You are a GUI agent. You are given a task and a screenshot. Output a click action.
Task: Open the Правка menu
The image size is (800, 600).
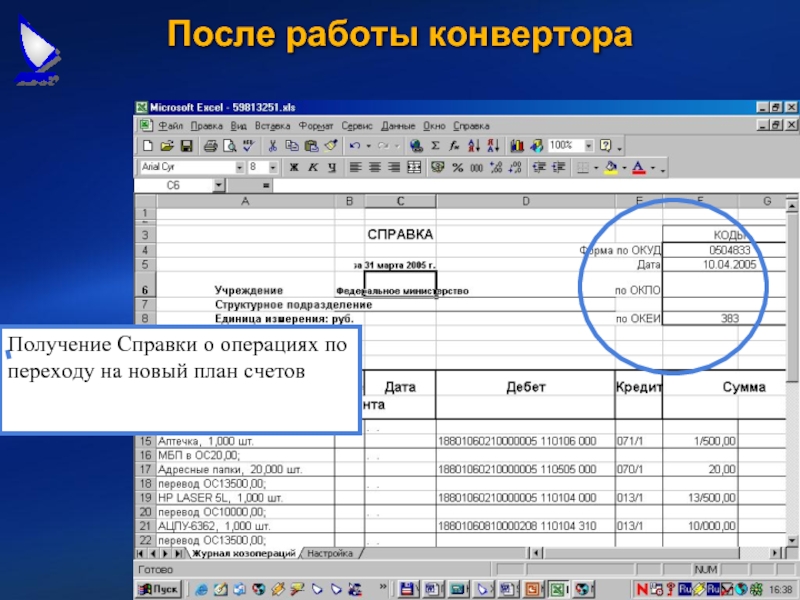[x=207, y=126]
